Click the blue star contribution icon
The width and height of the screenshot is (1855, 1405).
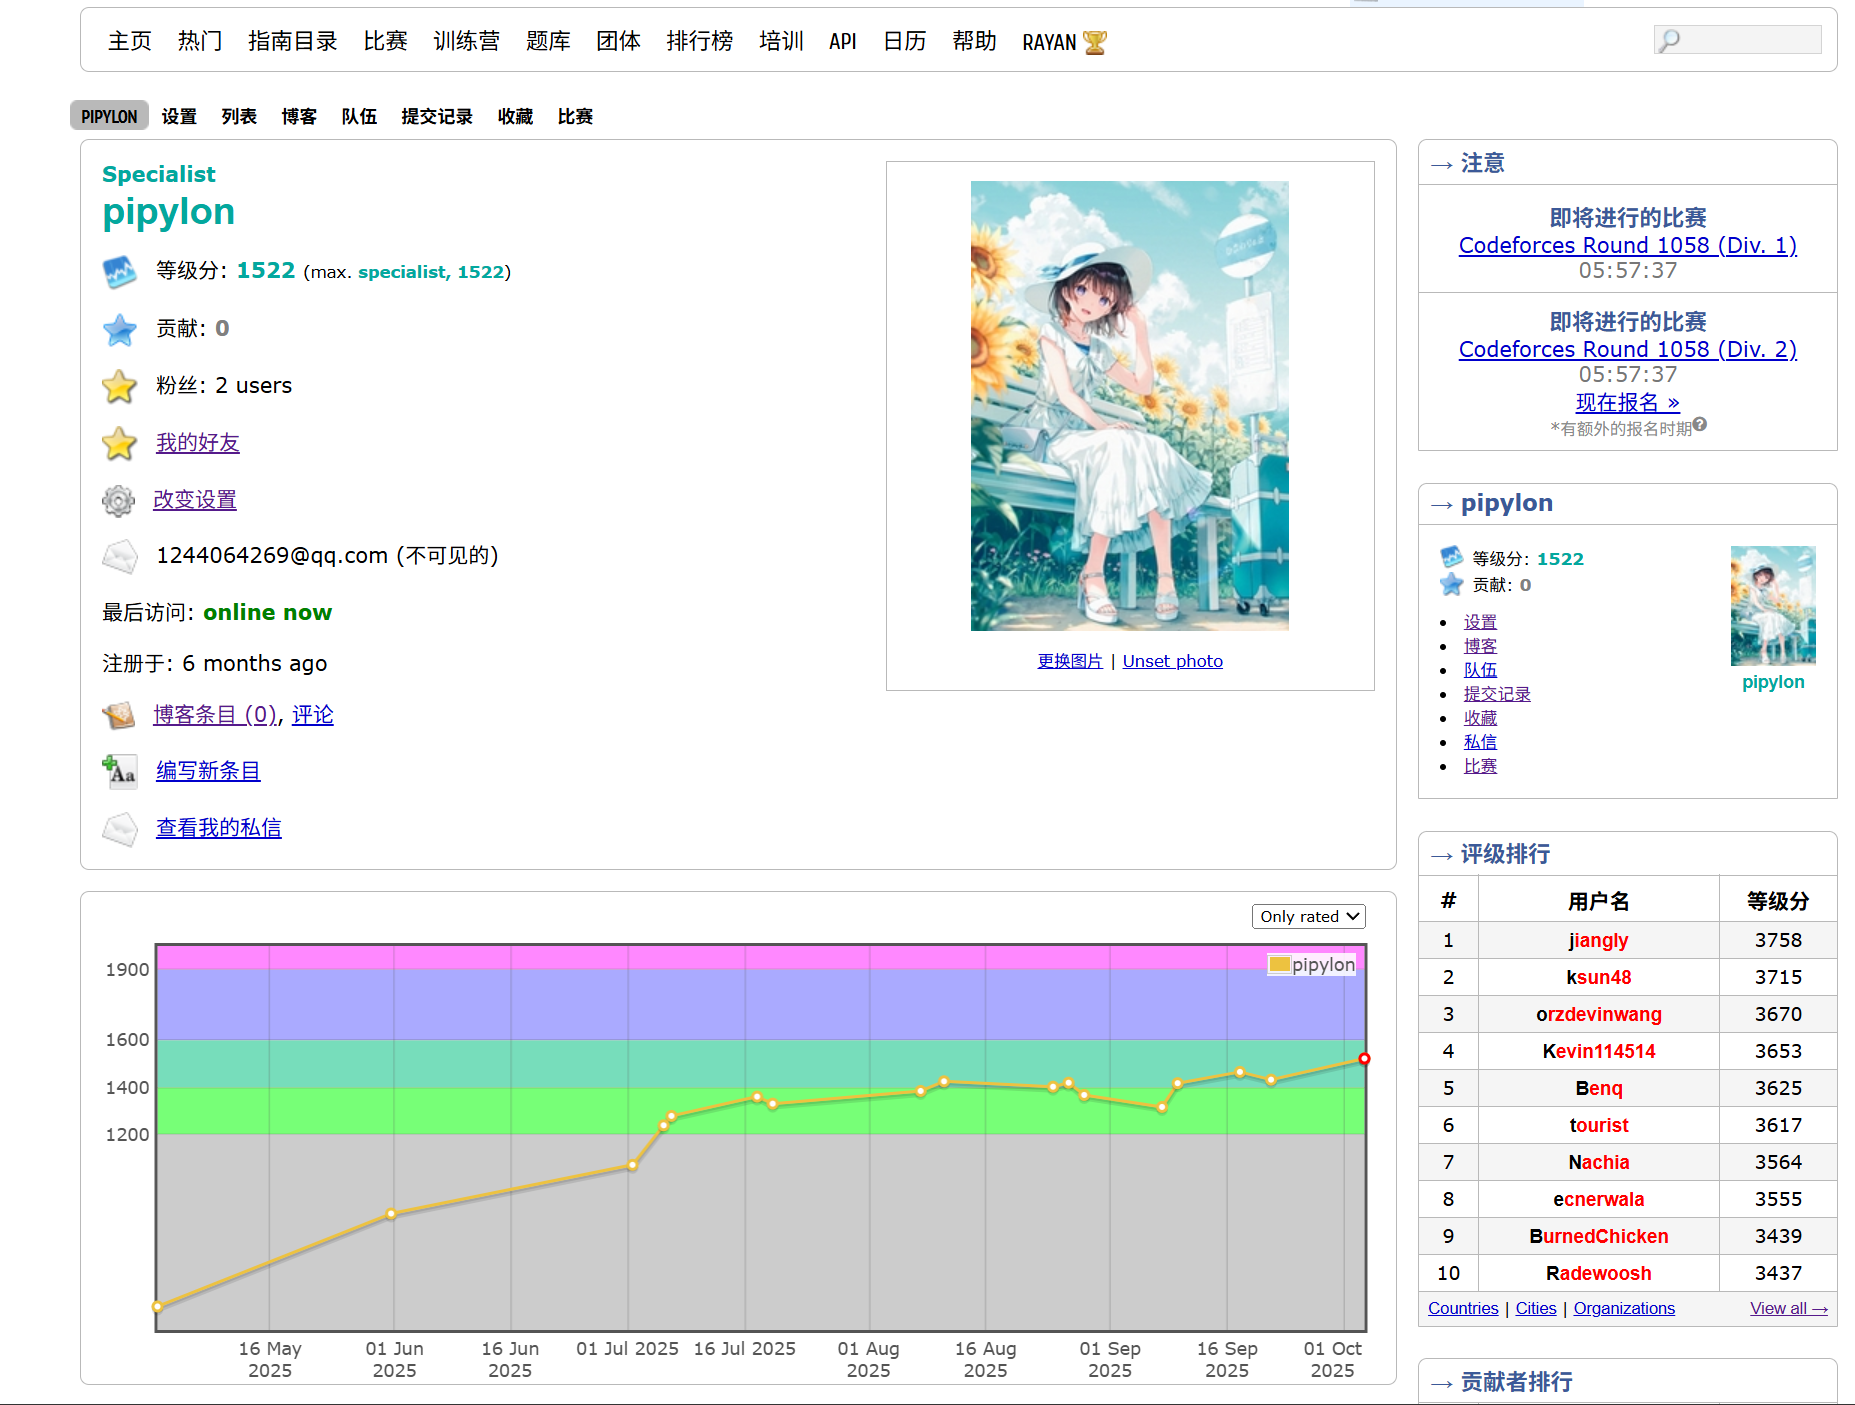click(119, 329)
